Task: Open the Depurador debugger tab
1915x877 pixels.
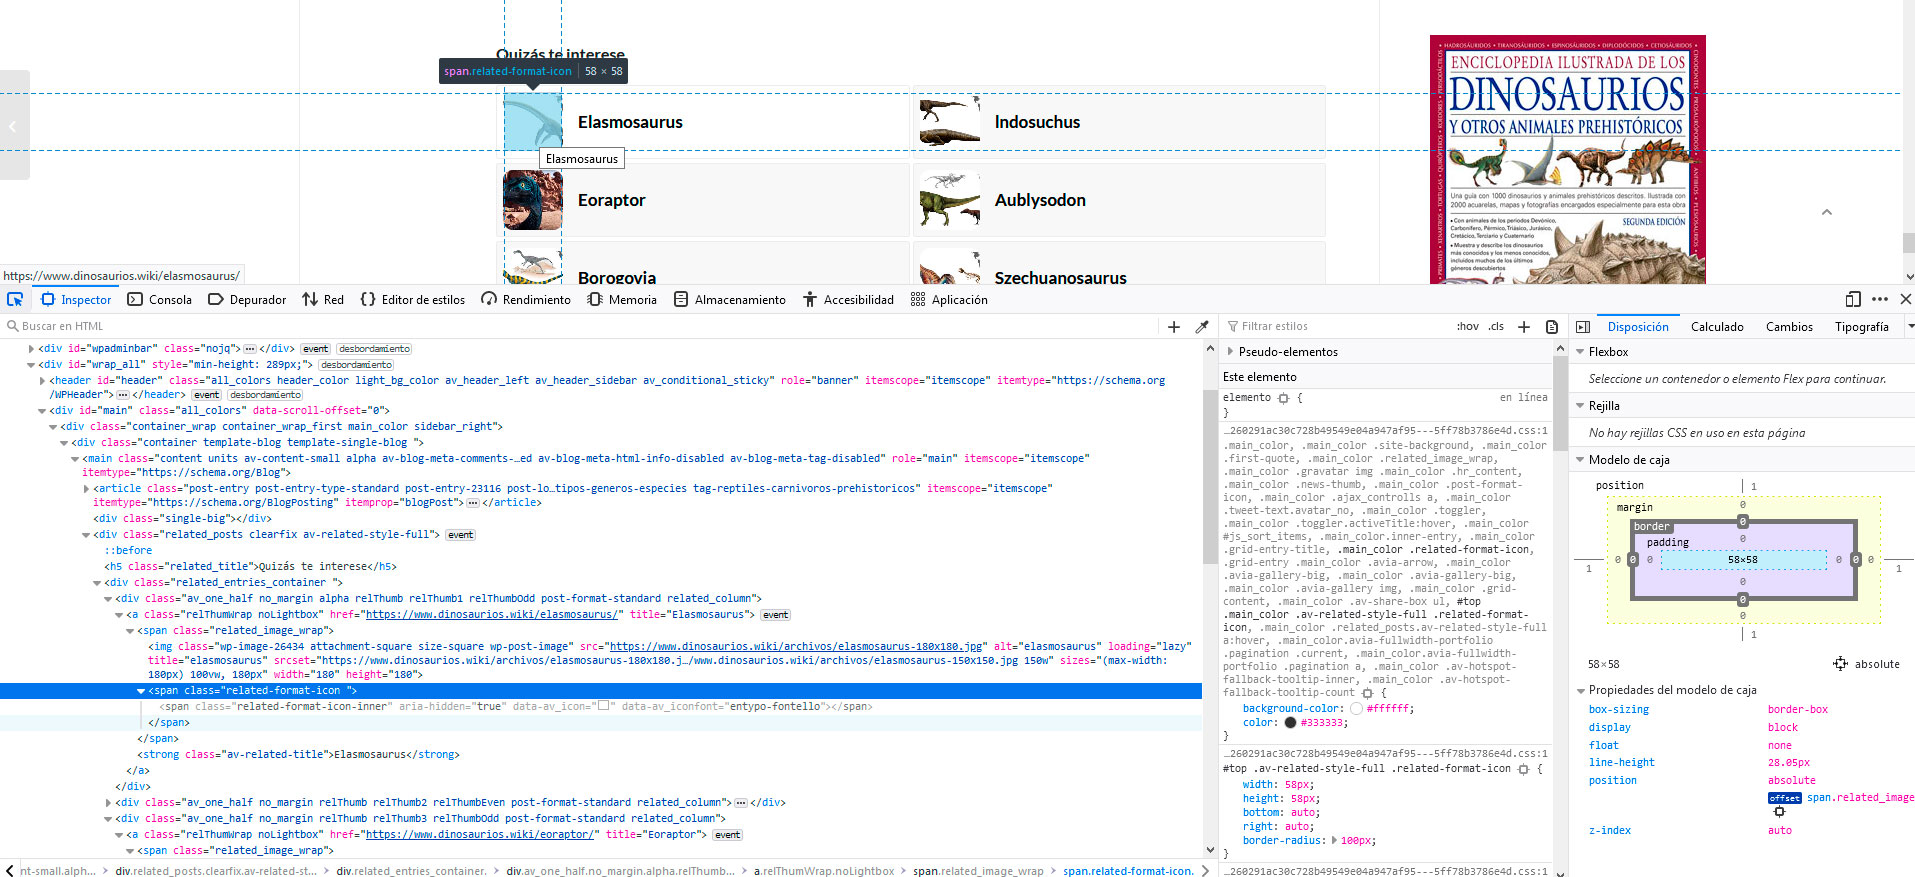Action: click(x=247, y=299)
